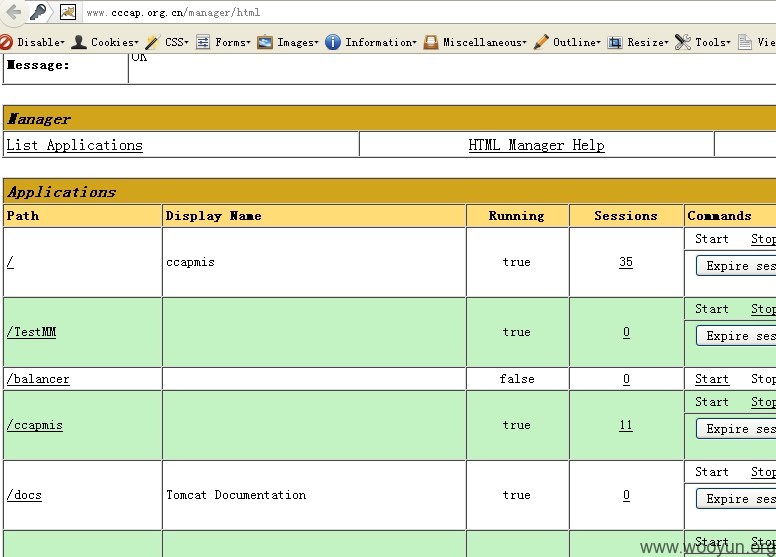Open the /TestMM application path
This screenshot has width=776, height=557.
32,332
